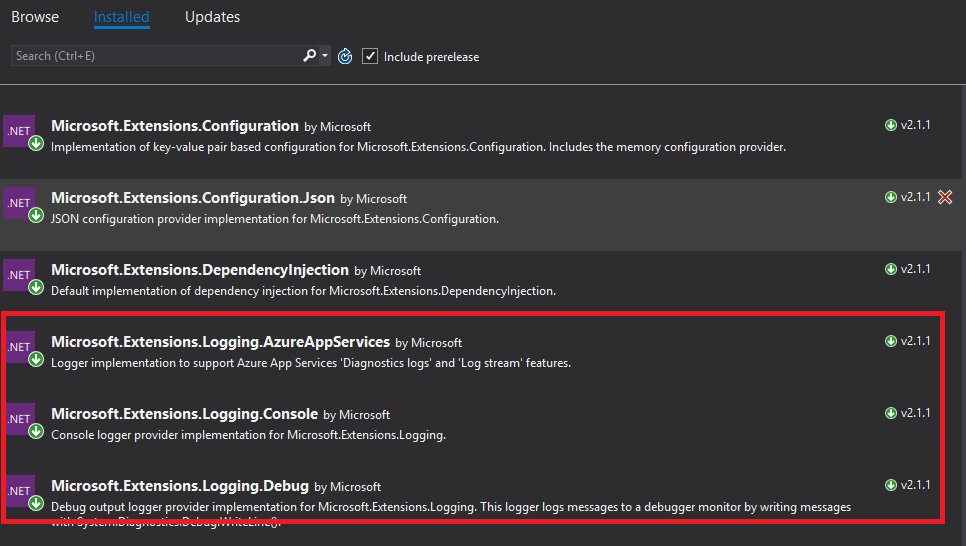
Task: Click update arrow icon beside Configuration v2.1.1
Action: (x=891, y=125)
